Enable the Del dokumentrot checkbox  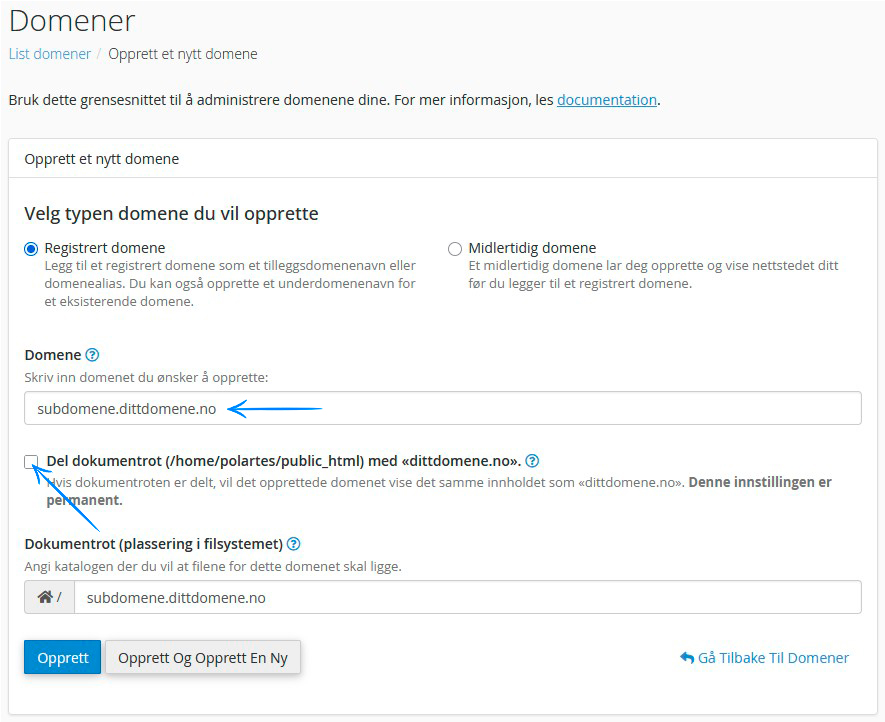(32, 461)
